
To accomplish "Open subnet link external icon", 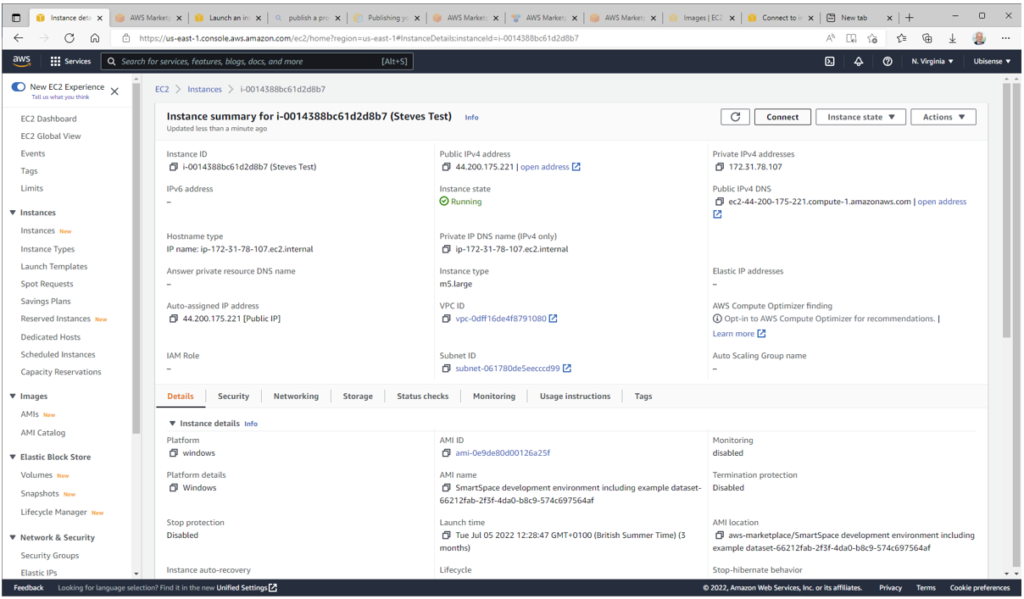I will pyautogui.click(x=567, y=368).
